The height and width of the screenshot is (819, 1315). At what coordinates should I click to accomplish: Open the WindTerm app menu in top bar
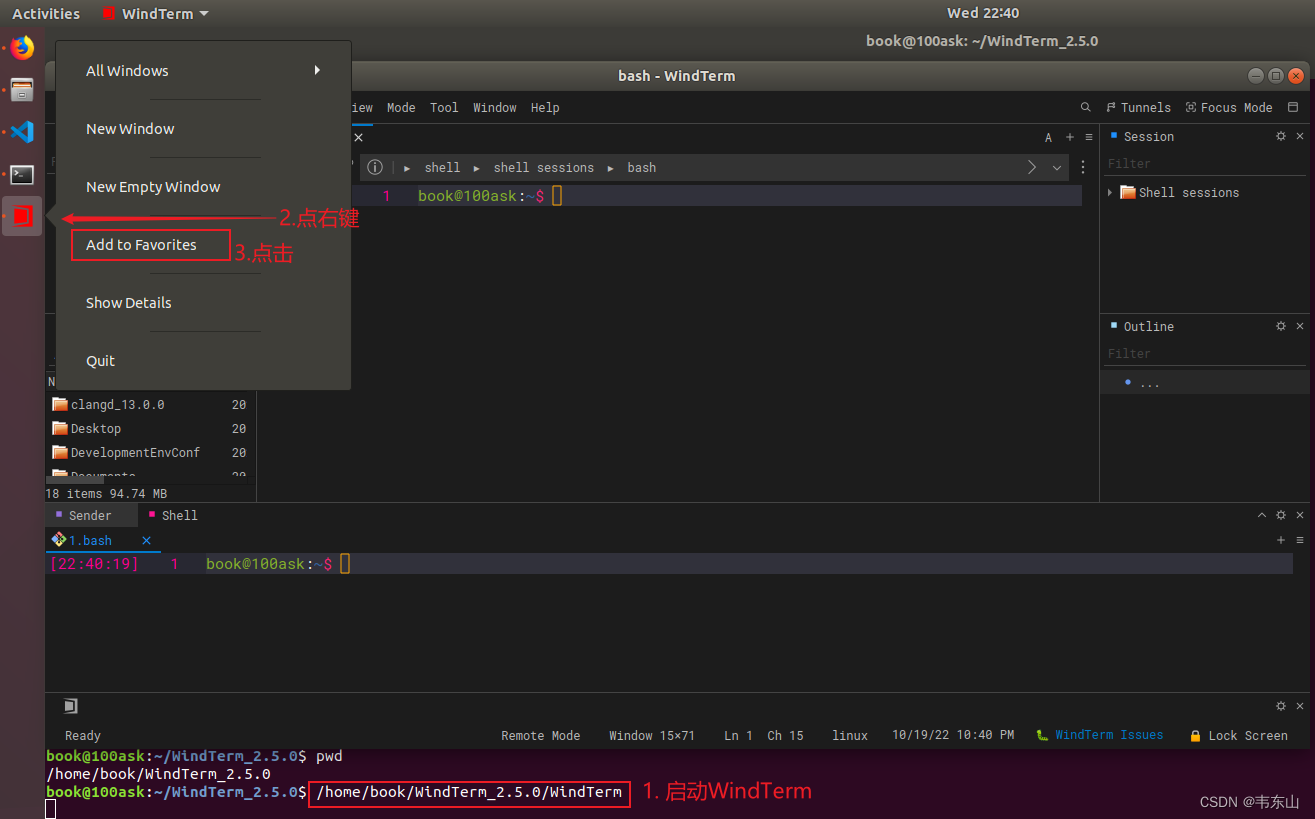coord(156,13)
